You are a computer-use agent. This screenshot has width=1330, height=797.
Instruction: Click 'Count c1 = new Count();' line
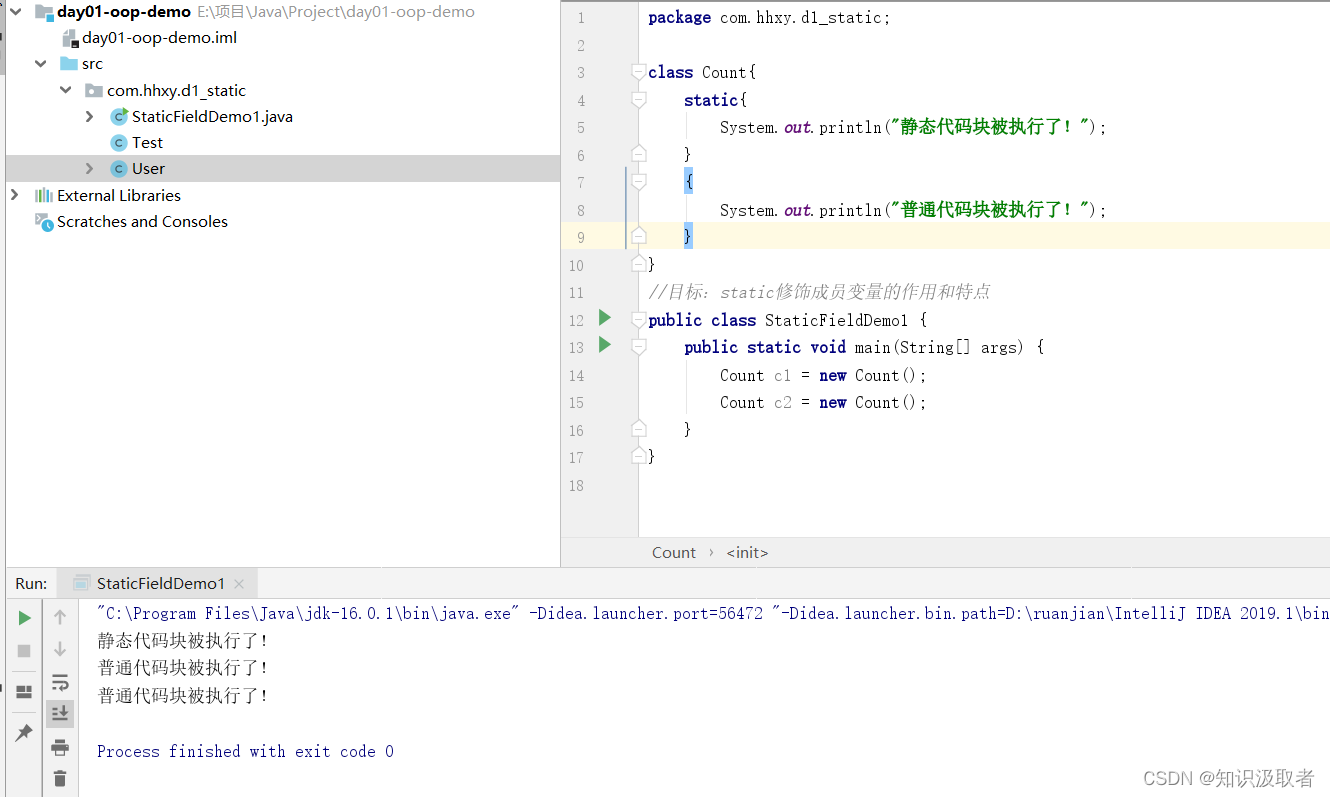click(x=823, y=375)
